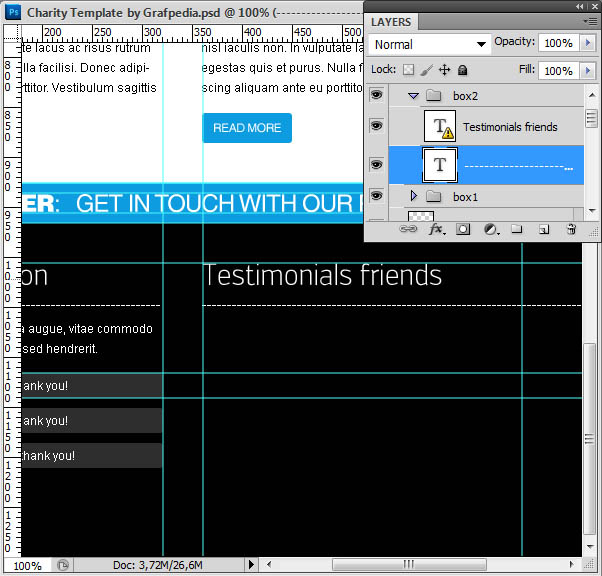Click the Testimonials friends heading on canvas
This screenshot has height=576, width=602.
click(322, 275)
